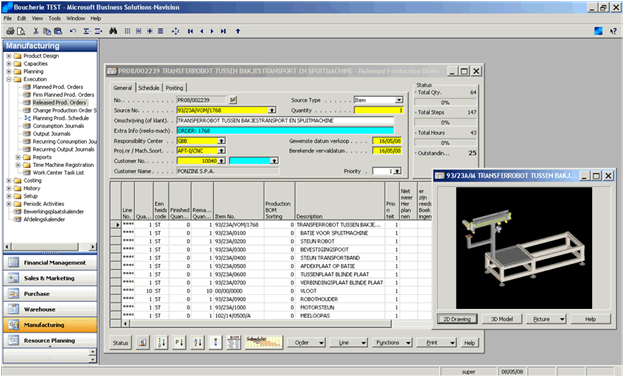Viewport: 625px width, 377px height.
Task: Open Print Preview from the toolbar
Action: pyautogui.click(x=21, y=31)
